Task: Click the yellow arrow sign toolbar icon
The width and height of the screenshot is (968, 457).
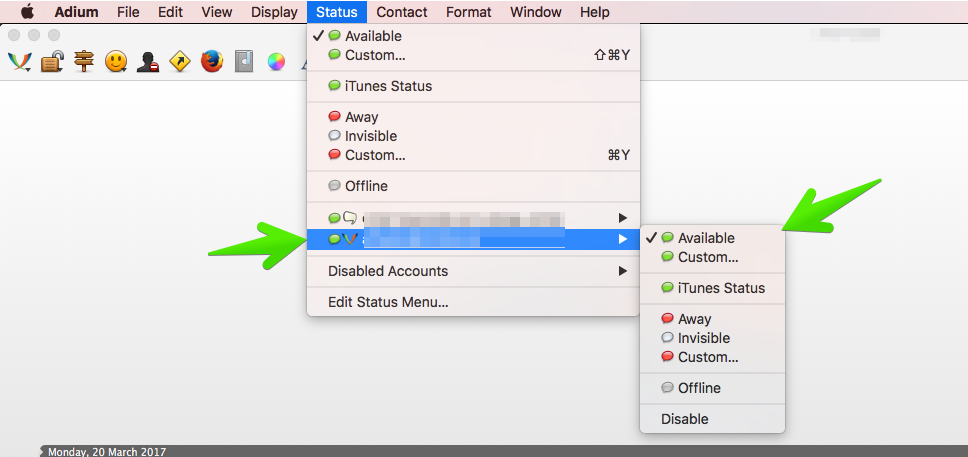Action: [180, 62]
